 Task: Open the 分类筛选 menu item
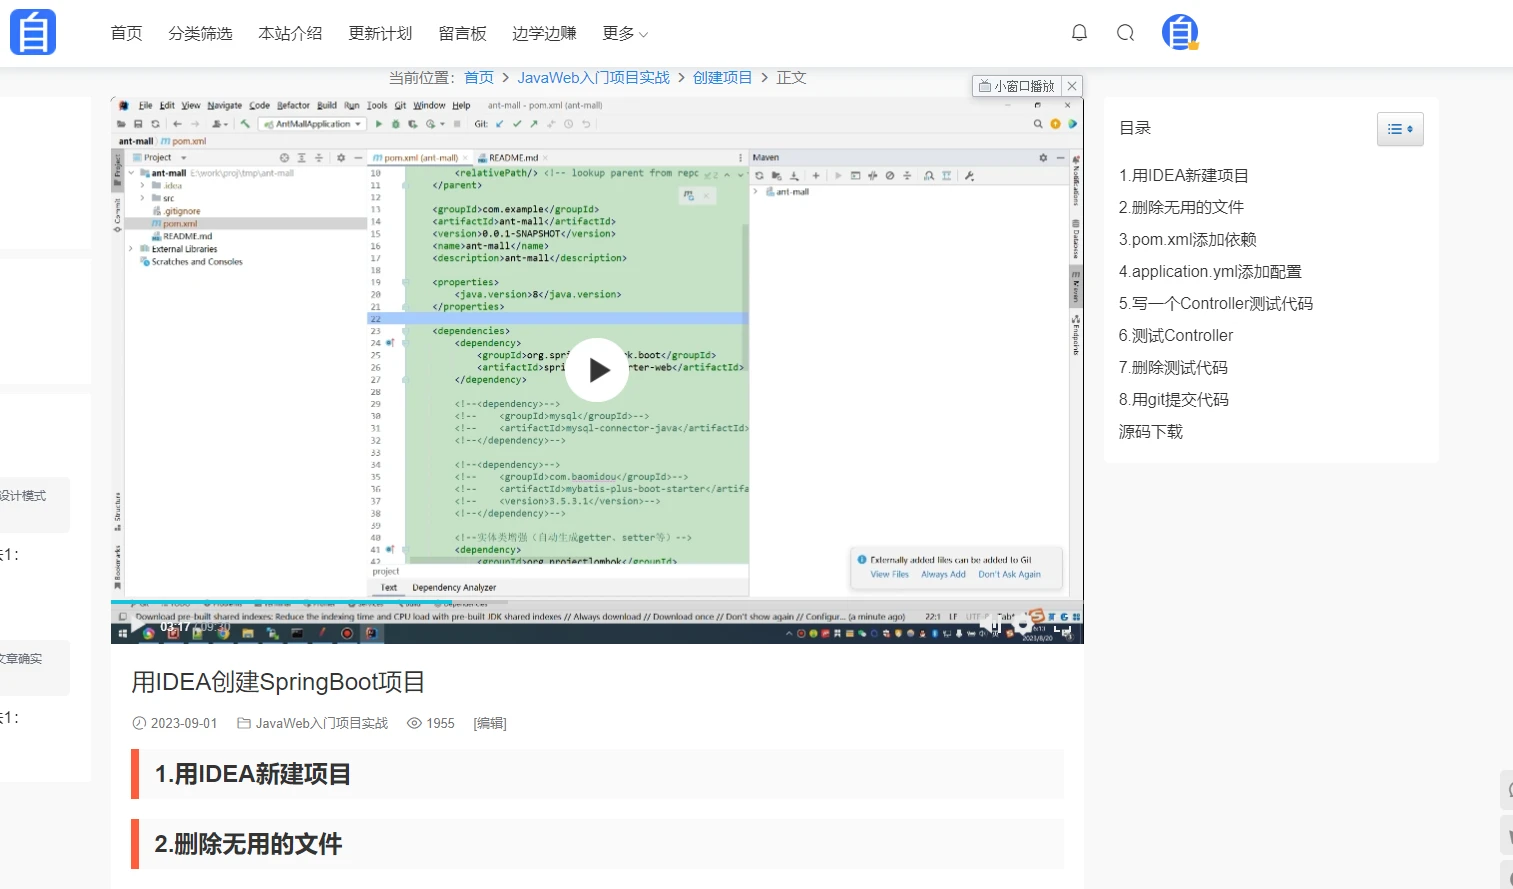(x=200, y=33)
